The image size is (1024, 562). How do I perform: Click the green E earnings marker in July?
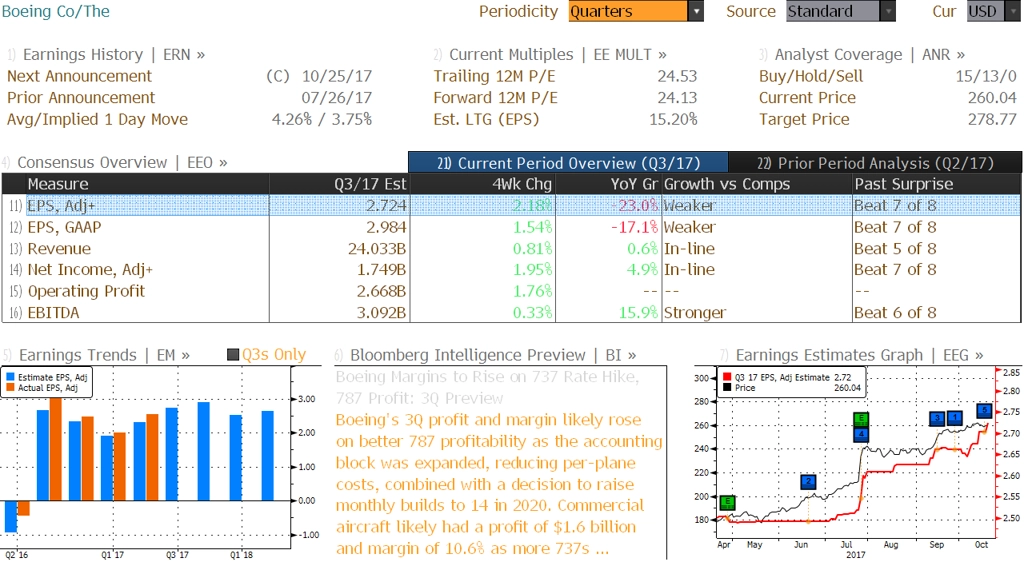pos(861,420)
